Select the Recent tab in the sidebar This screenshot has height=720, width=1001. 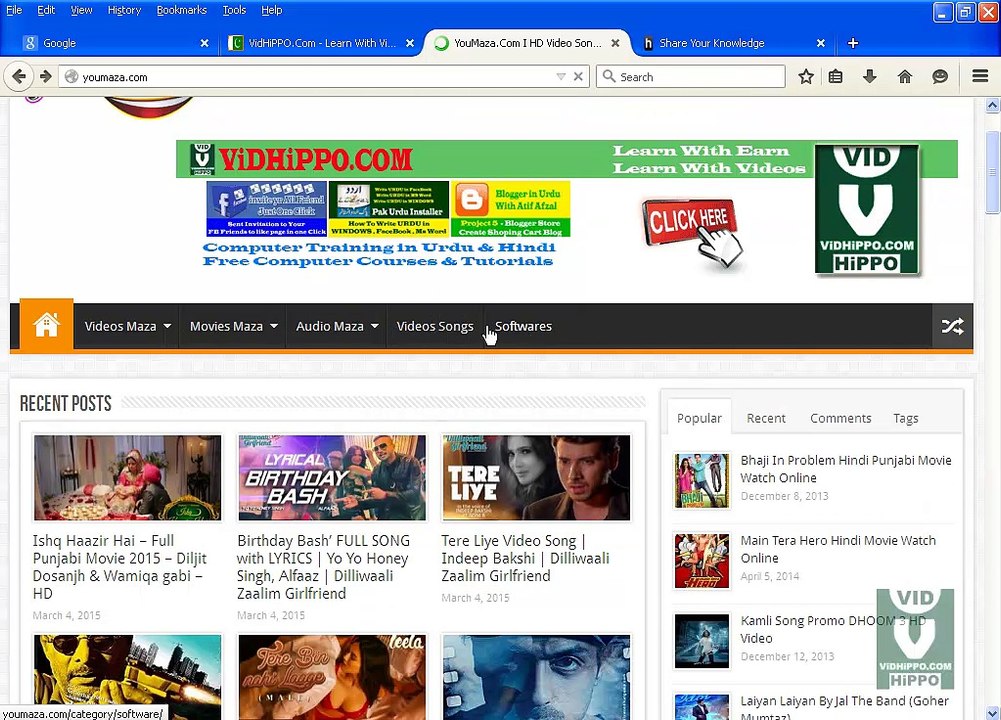[765, 418]
